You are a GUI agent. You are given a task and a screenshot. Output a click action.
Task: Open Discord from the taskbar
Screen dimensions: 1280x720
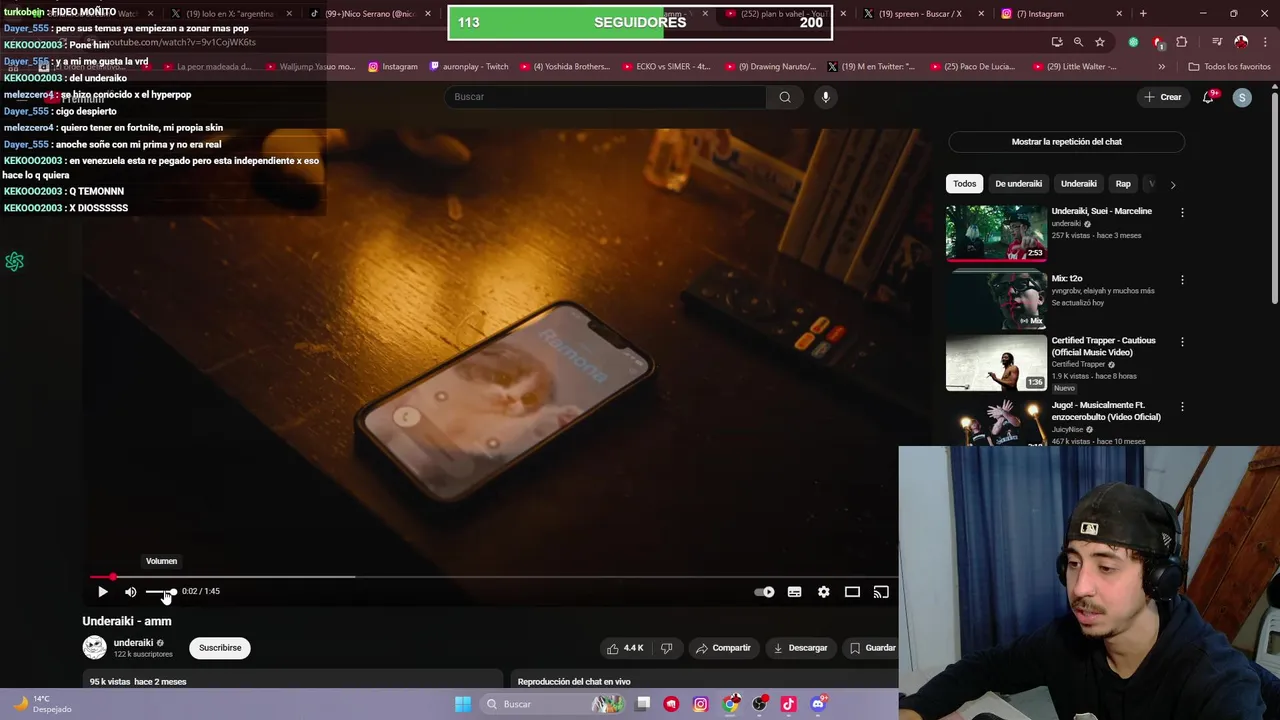[x=818, y=704]
